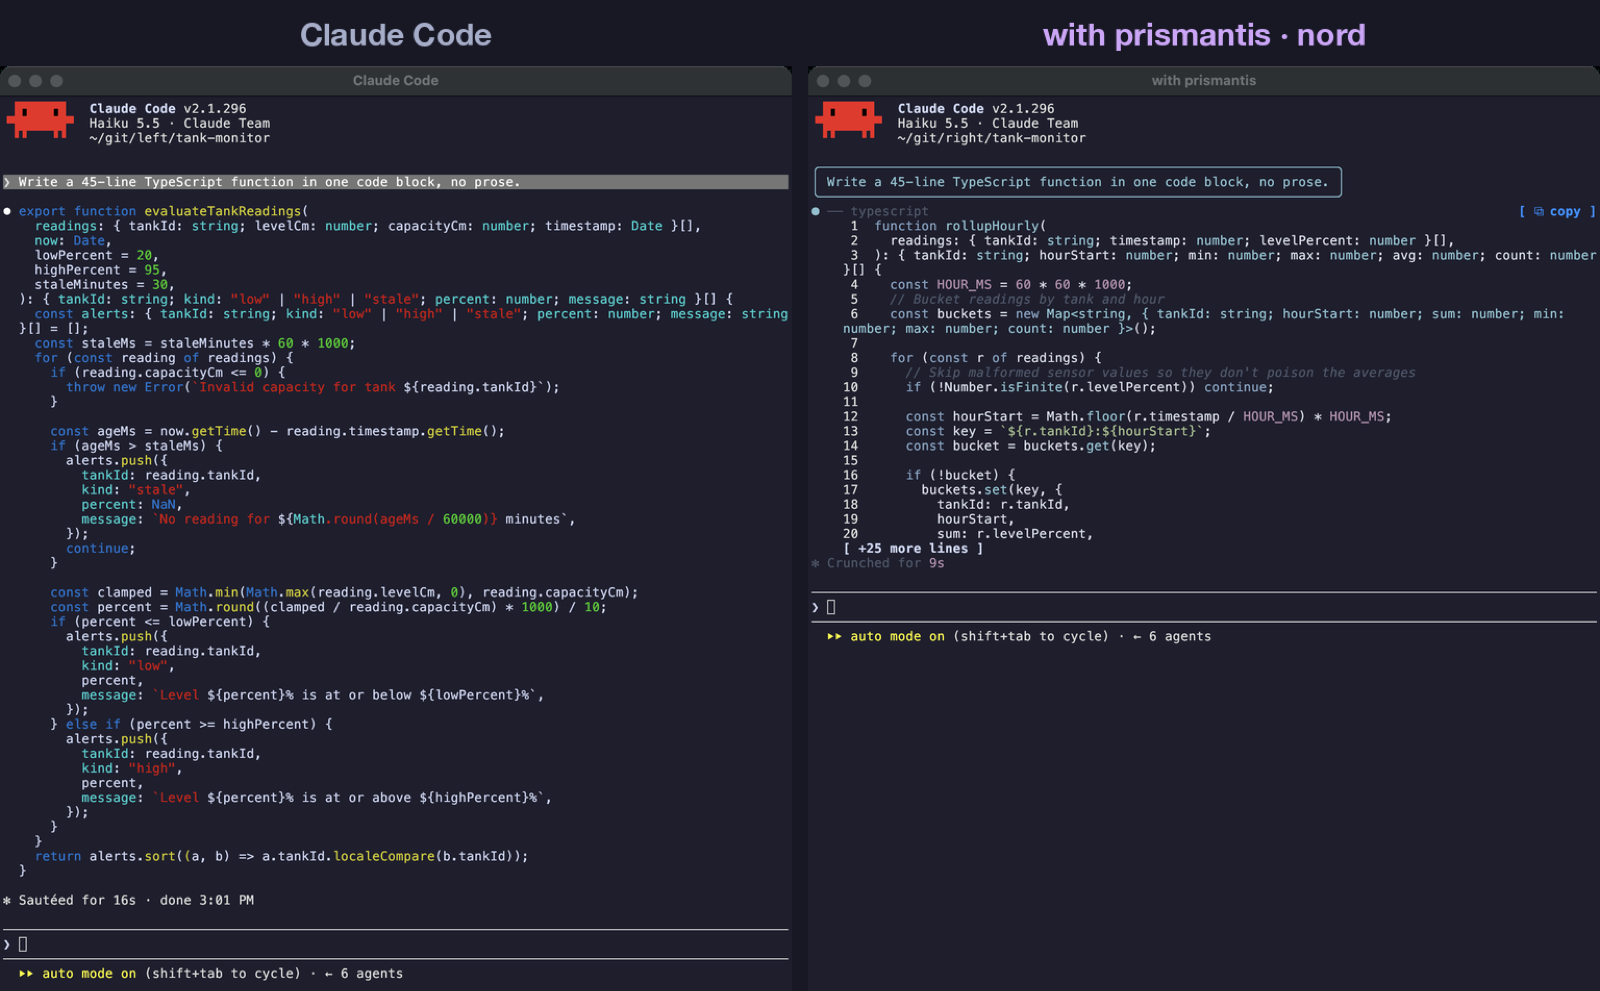This screenshot has width=1600, height=991.
Task: Click the white bullet before 'export function'
Action: point(7,211)
